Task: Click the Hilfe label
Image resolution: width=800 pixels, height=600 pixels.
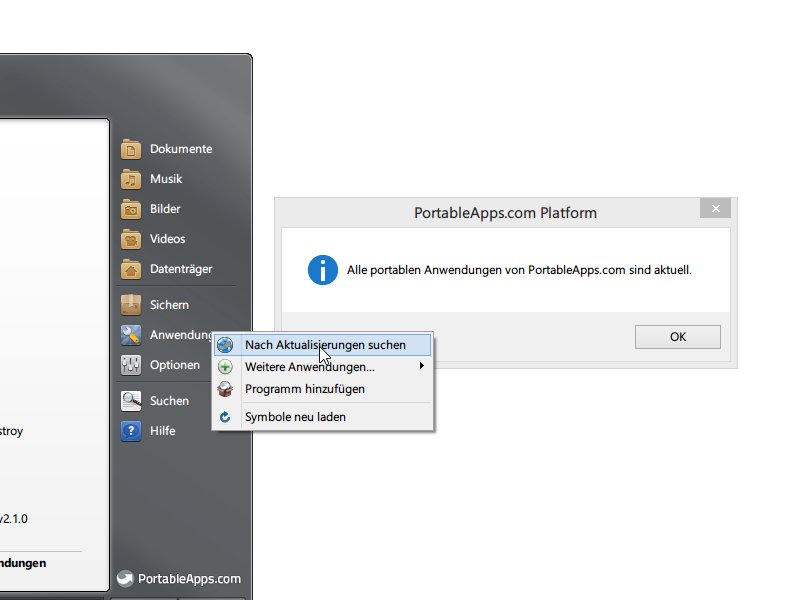Action: [163, 431]
